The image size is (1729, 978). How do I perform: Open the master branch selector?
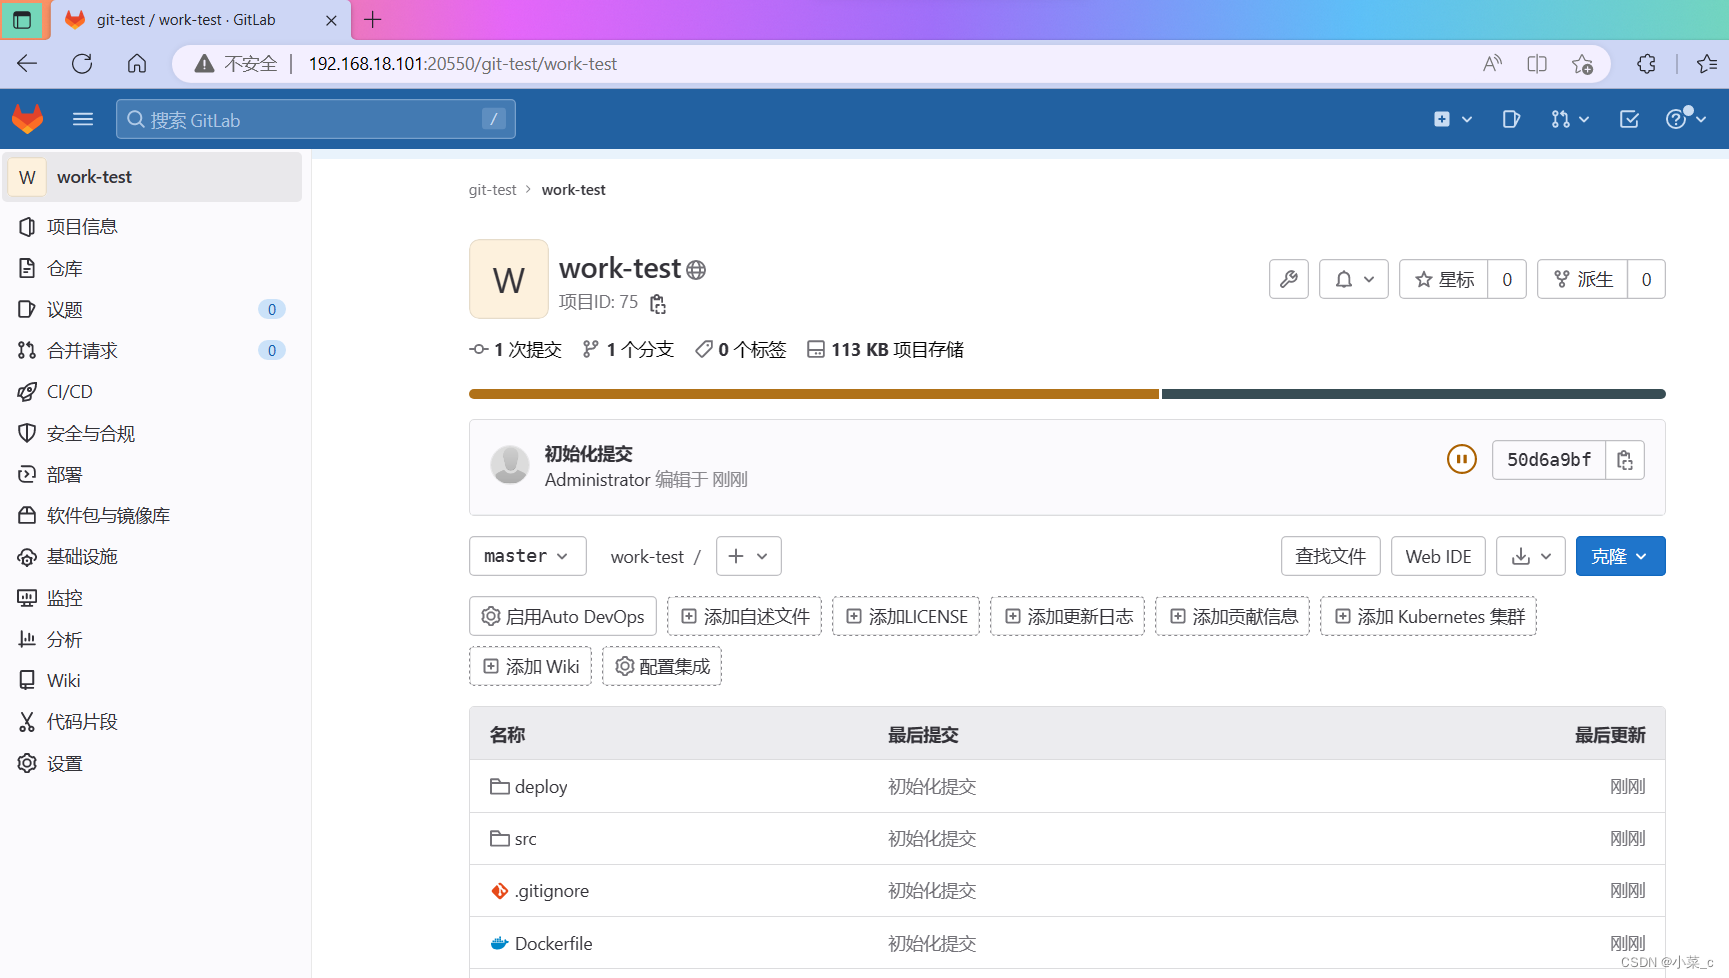coord(527,556)
